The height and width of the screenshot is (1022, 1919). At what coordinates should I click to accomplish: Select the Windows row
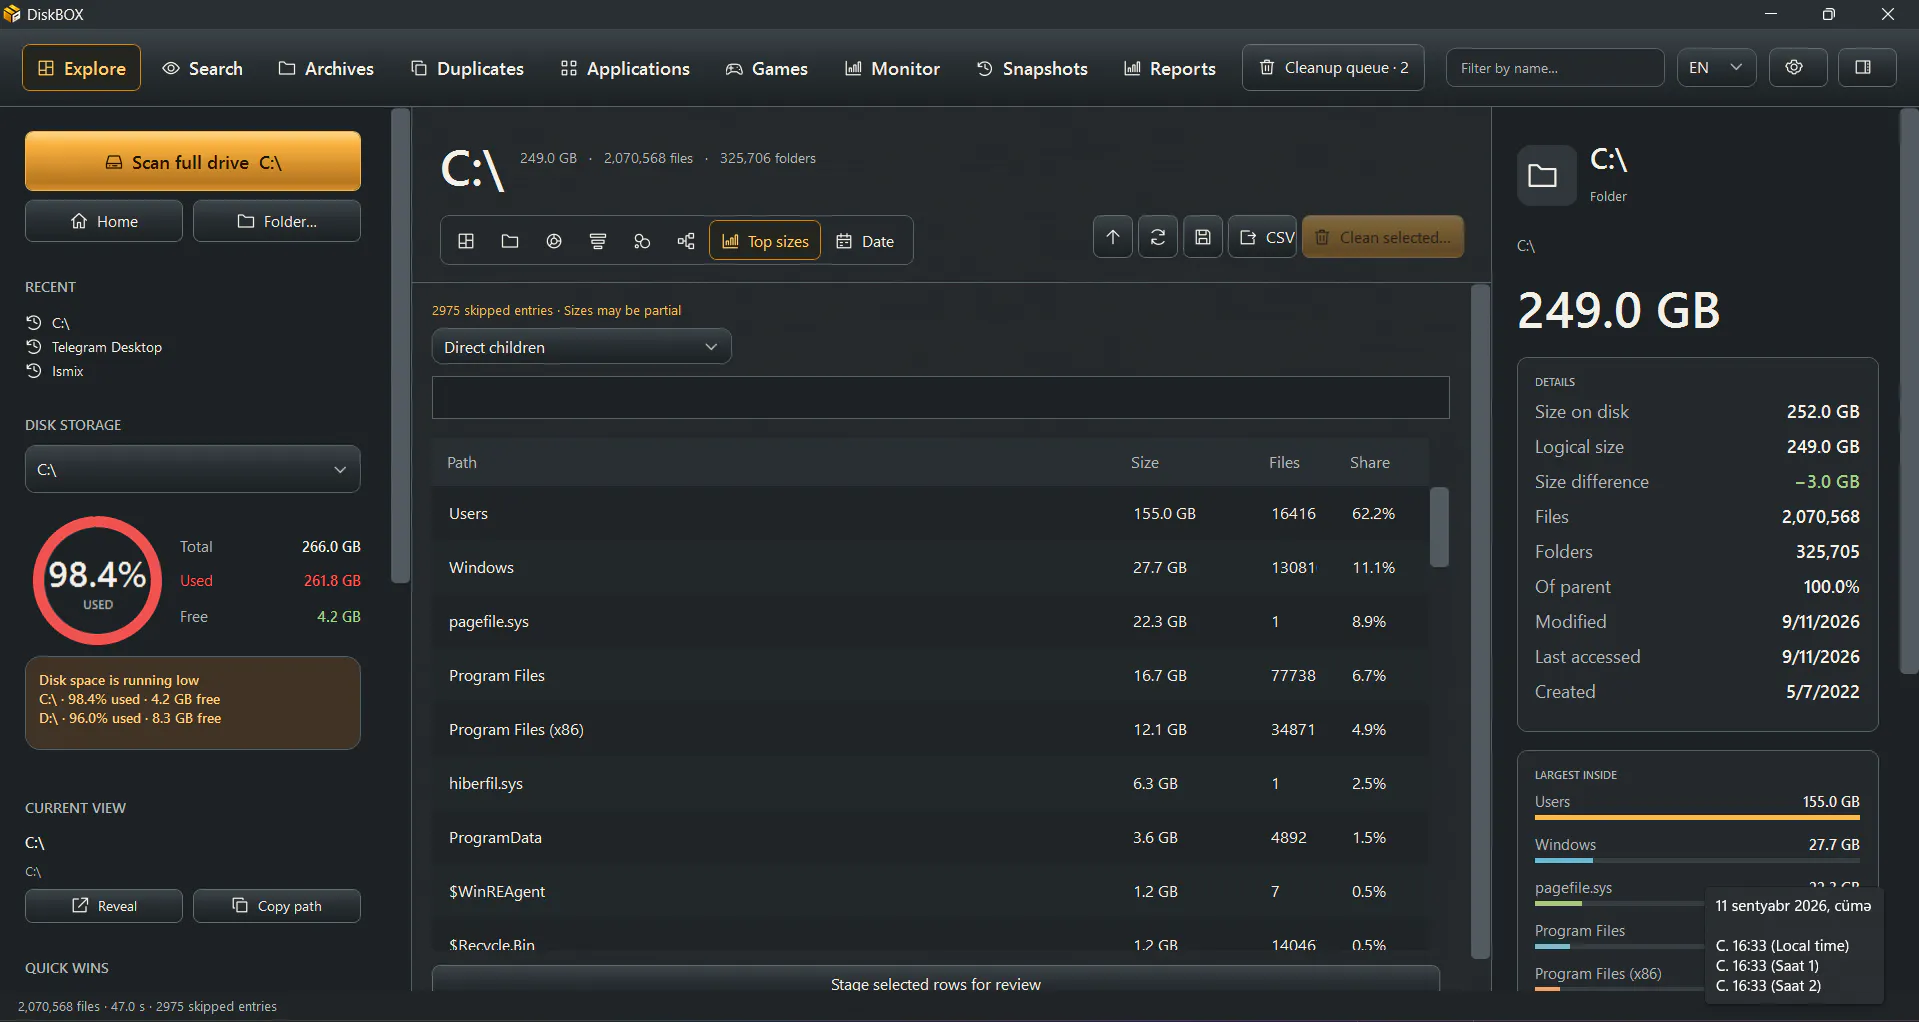[x=930, y=568]
